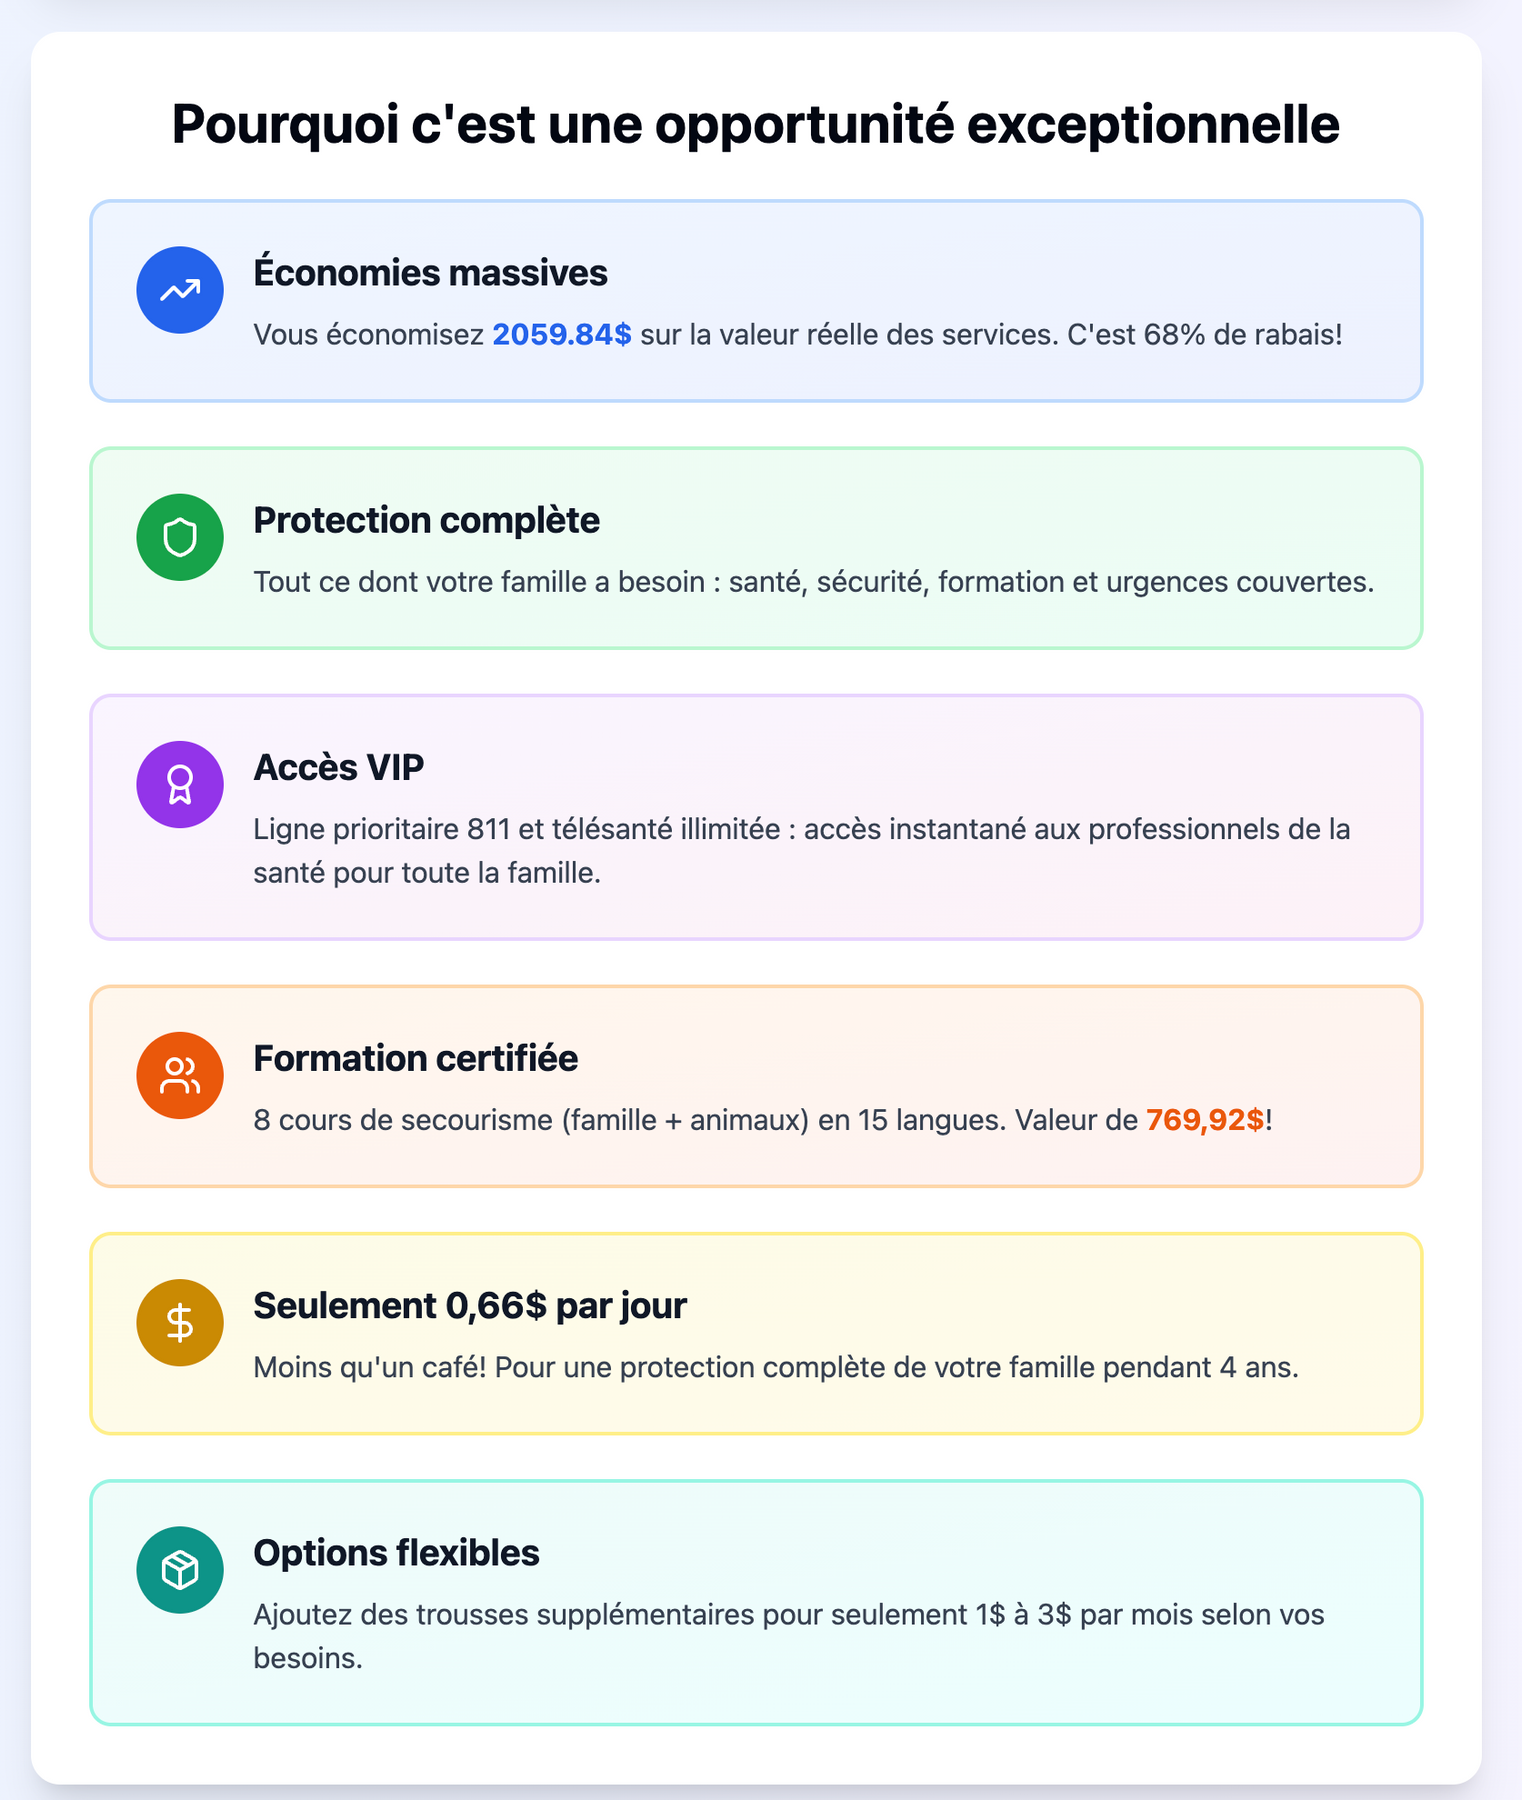Select the "Économies massives" heading

[430, 273]
